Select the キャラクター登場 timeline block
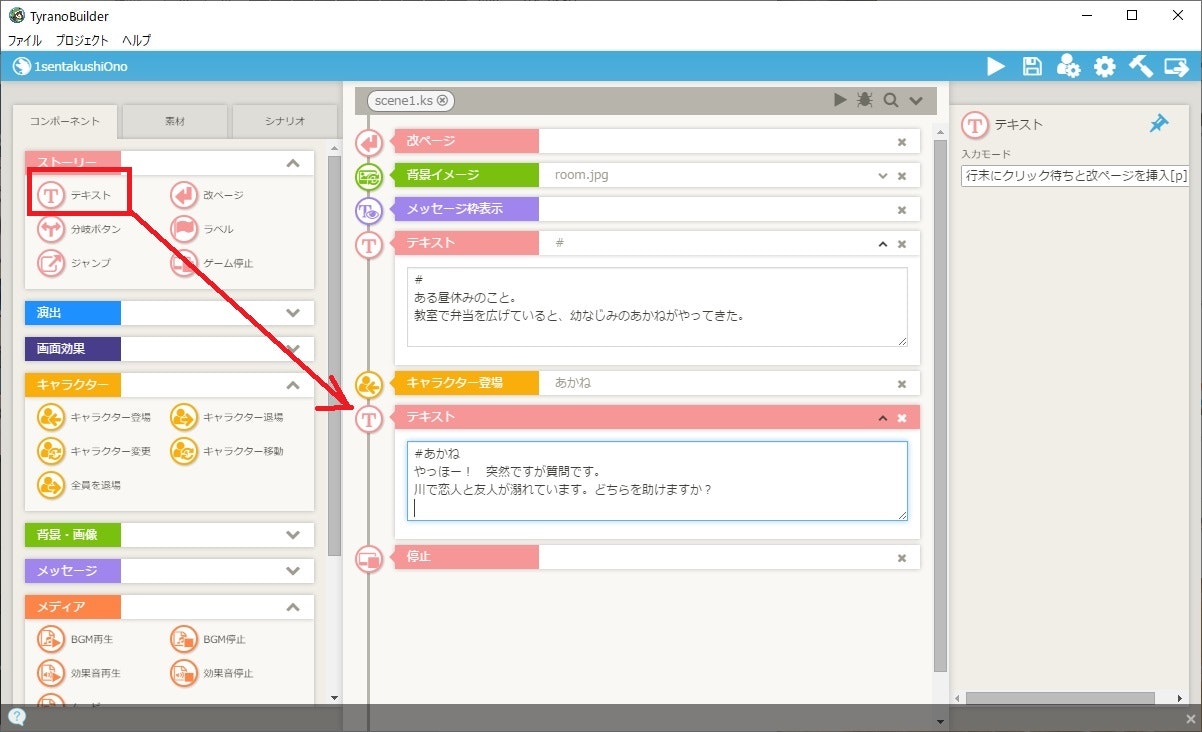This screenshot has height=732, width=1202. click(x=656, y=383)
